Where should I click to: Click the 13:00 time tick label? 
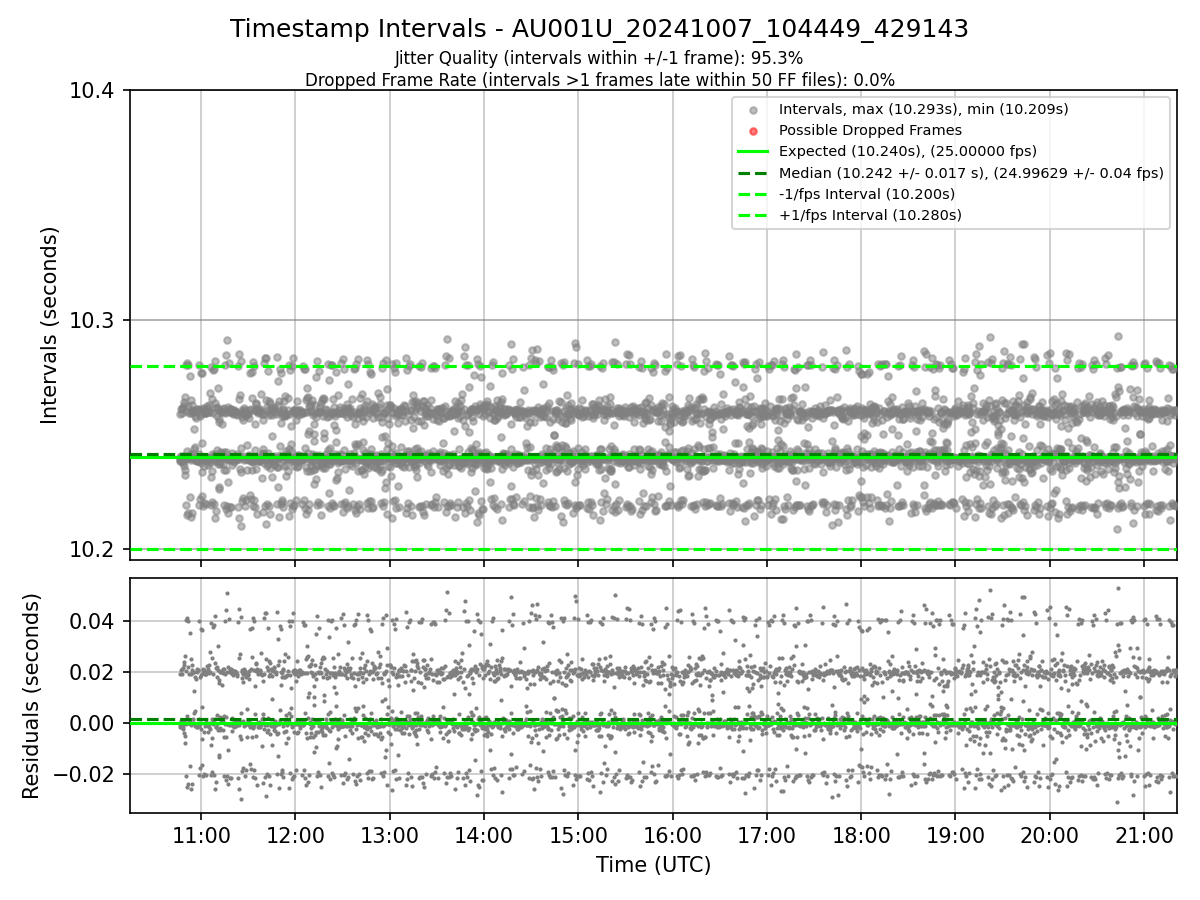pyautogui.click(x=389, y=835)
